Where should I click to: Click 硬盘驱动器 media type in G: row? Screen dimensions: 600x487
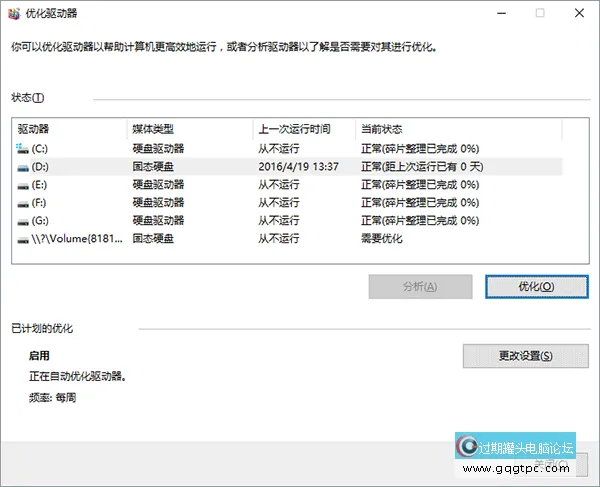click(158, 221)
